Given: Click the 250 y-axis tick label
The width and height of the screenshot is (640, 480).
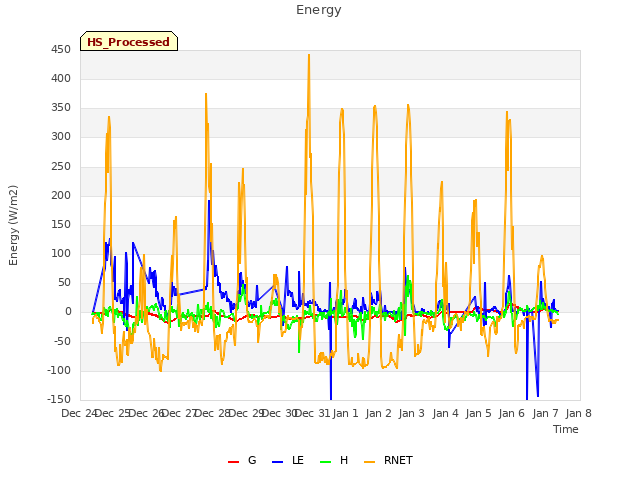Looking at the screenshot, I should coord(61,166).
